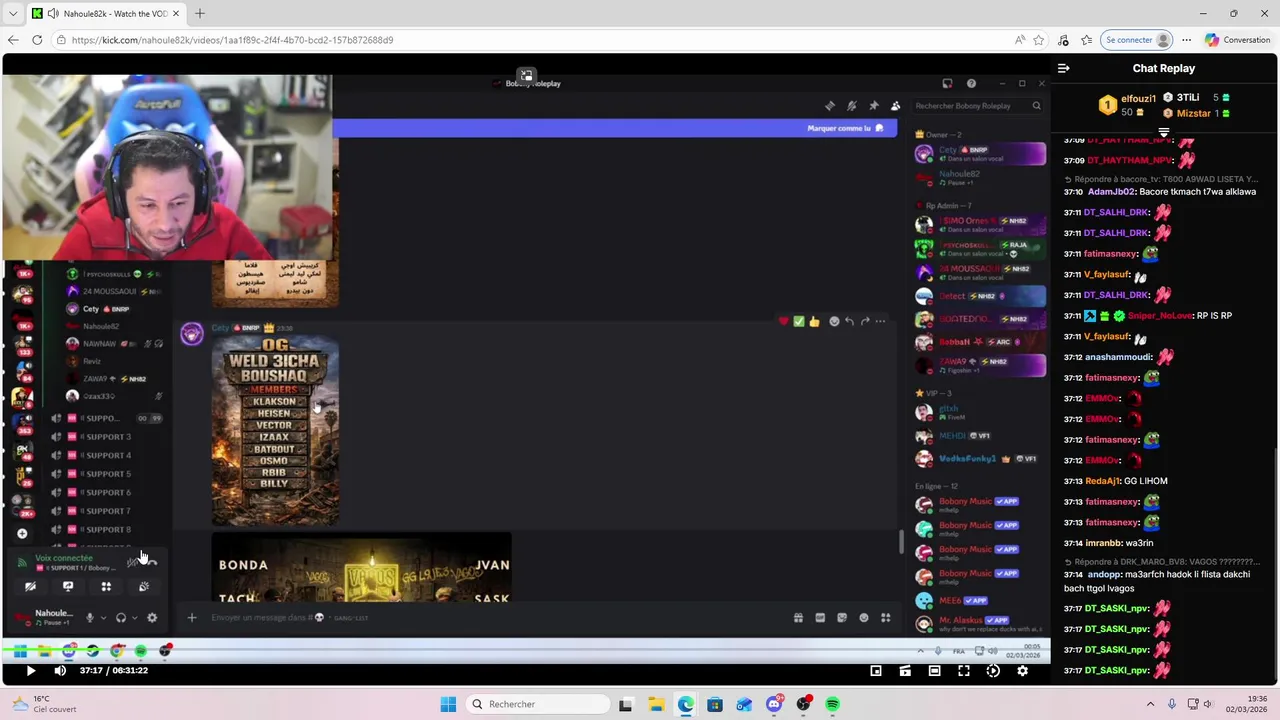Open Mizstar leaderboard entry

[1193, 113]
